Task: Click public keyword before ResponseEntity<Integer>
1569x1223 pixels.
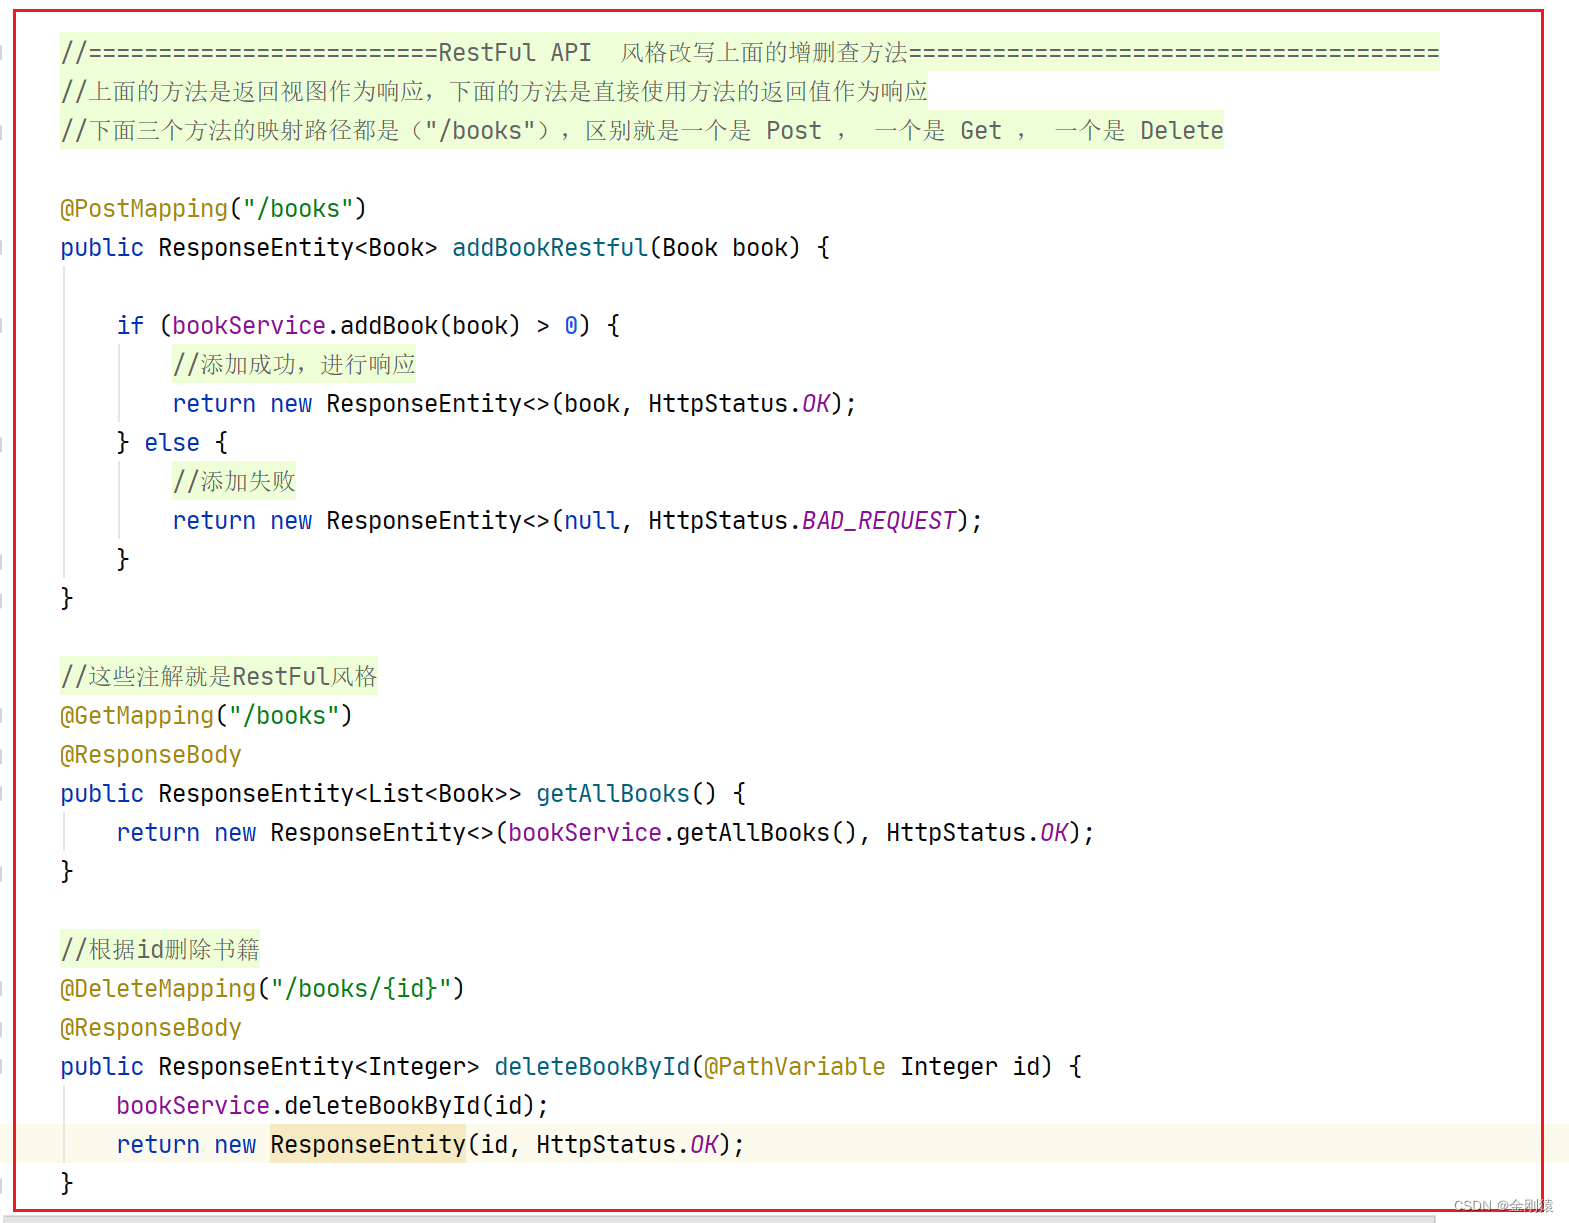Action: tap(102, 1067)
